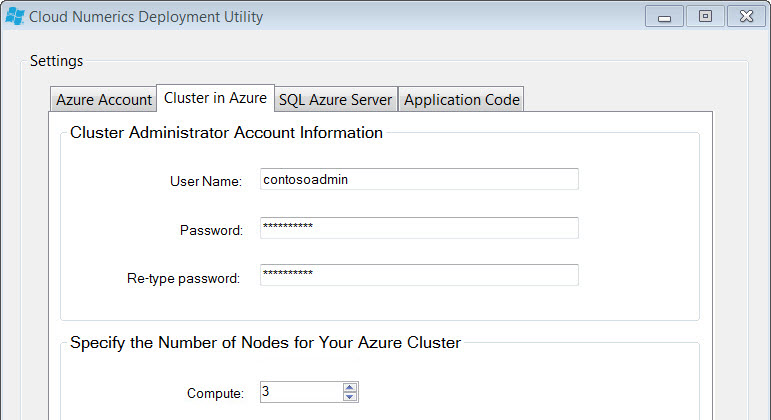The image size is (771, 420).
Task: Select the Cluster in Azure tab
Action: (215, 98)
